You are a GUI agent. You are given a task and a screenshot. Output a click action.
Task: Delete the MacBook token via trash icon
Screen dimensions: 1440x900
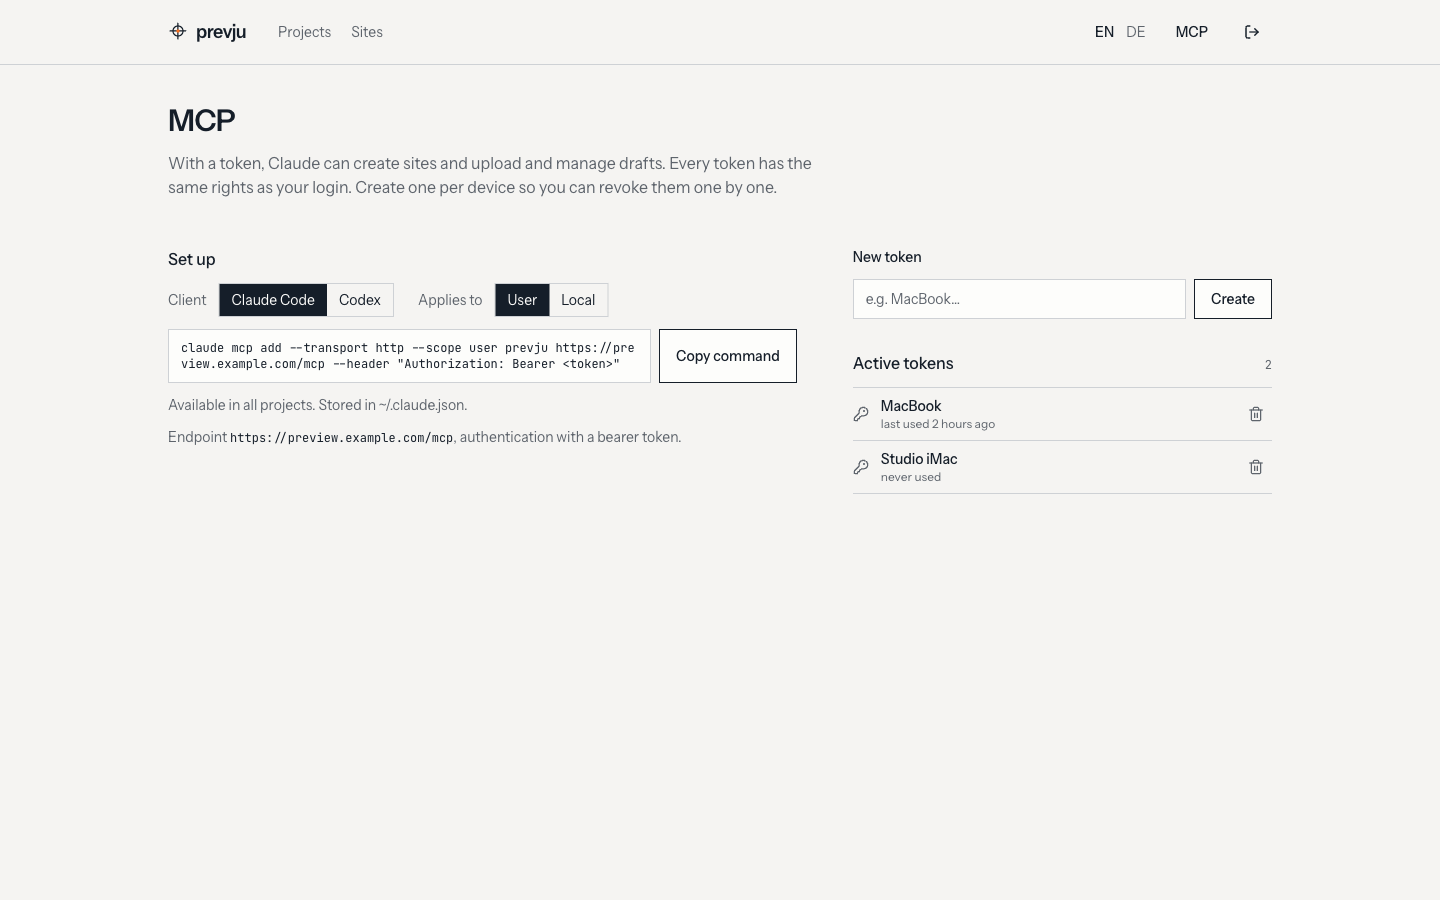[x=1256, y=414]
